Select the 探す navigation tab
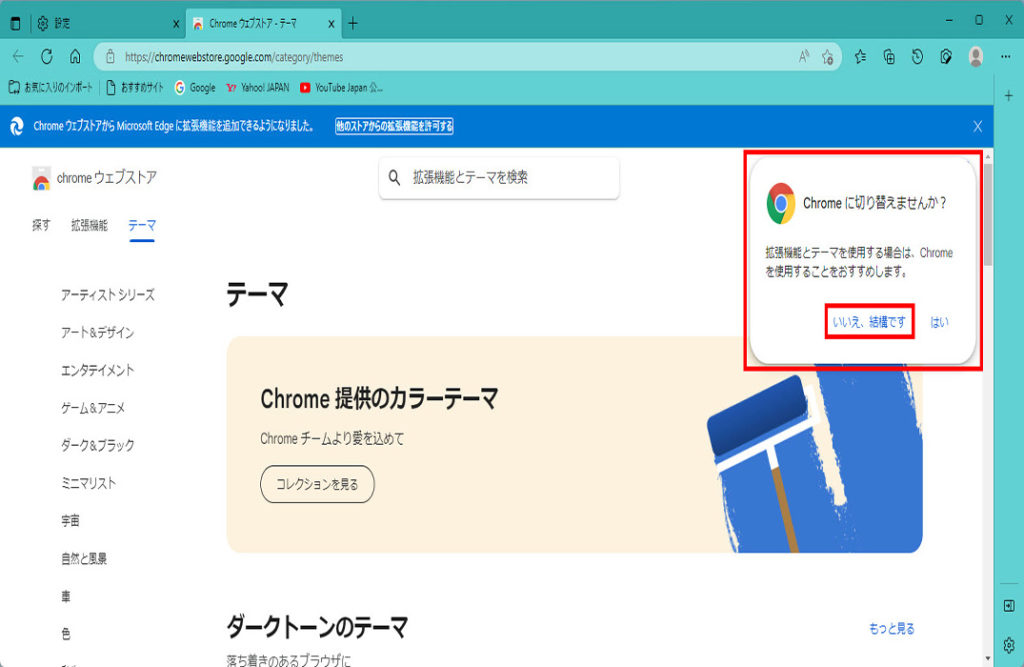1024x667 pixels. click(x=41, y=226)
